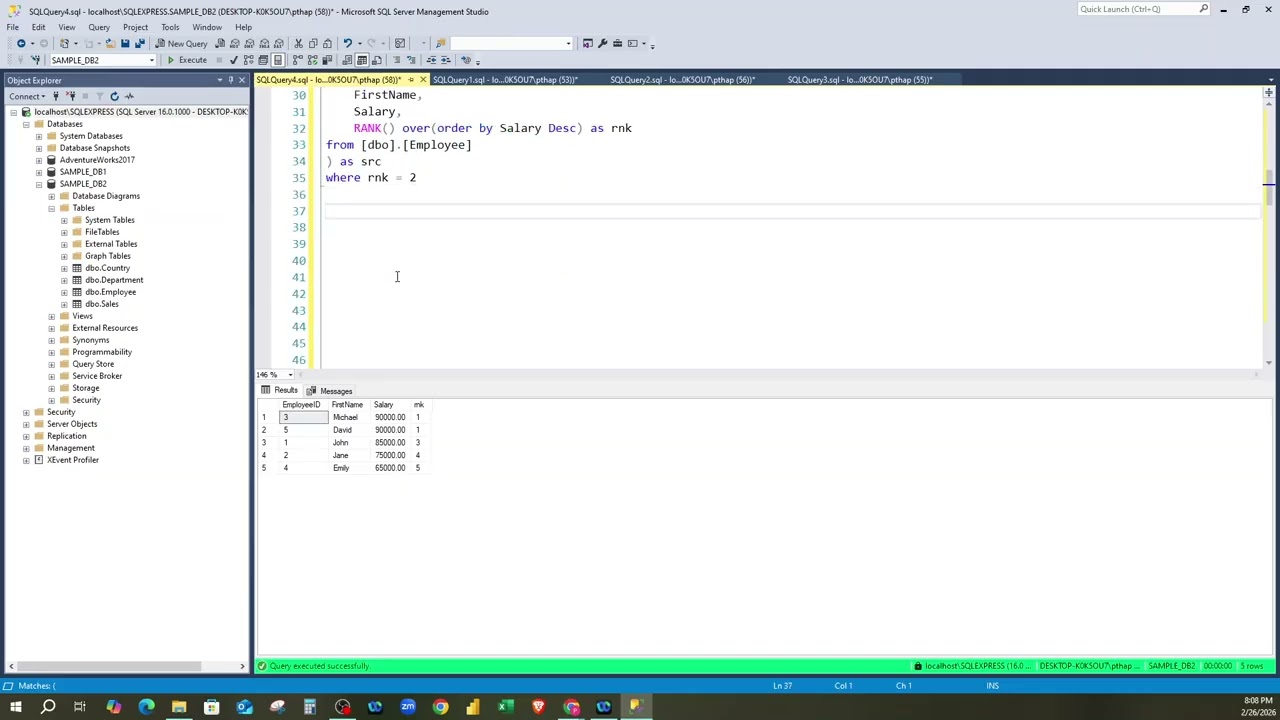The width and height of the screenshot is (1280, 720).
Task: Open the Query menu
Action: tap(99, 27)
